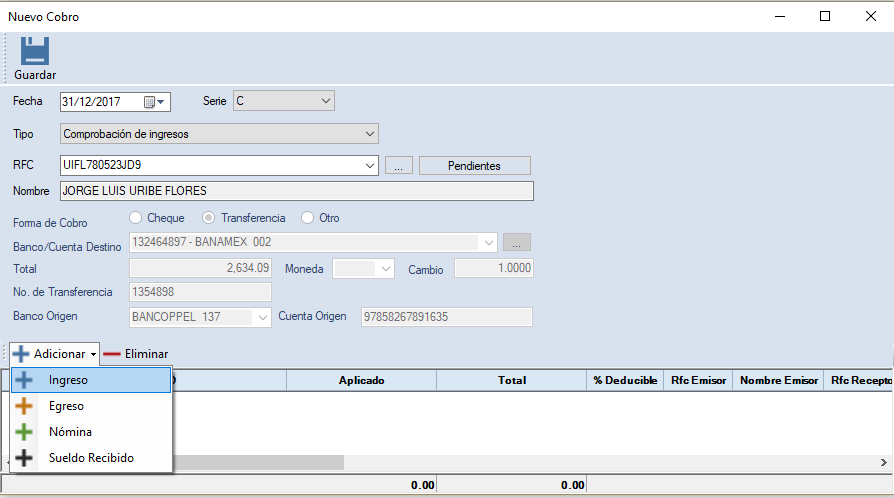894x498 pixels.
Task: Click the ellipsis button beside RFC
Action: click(x=398, y=166)
